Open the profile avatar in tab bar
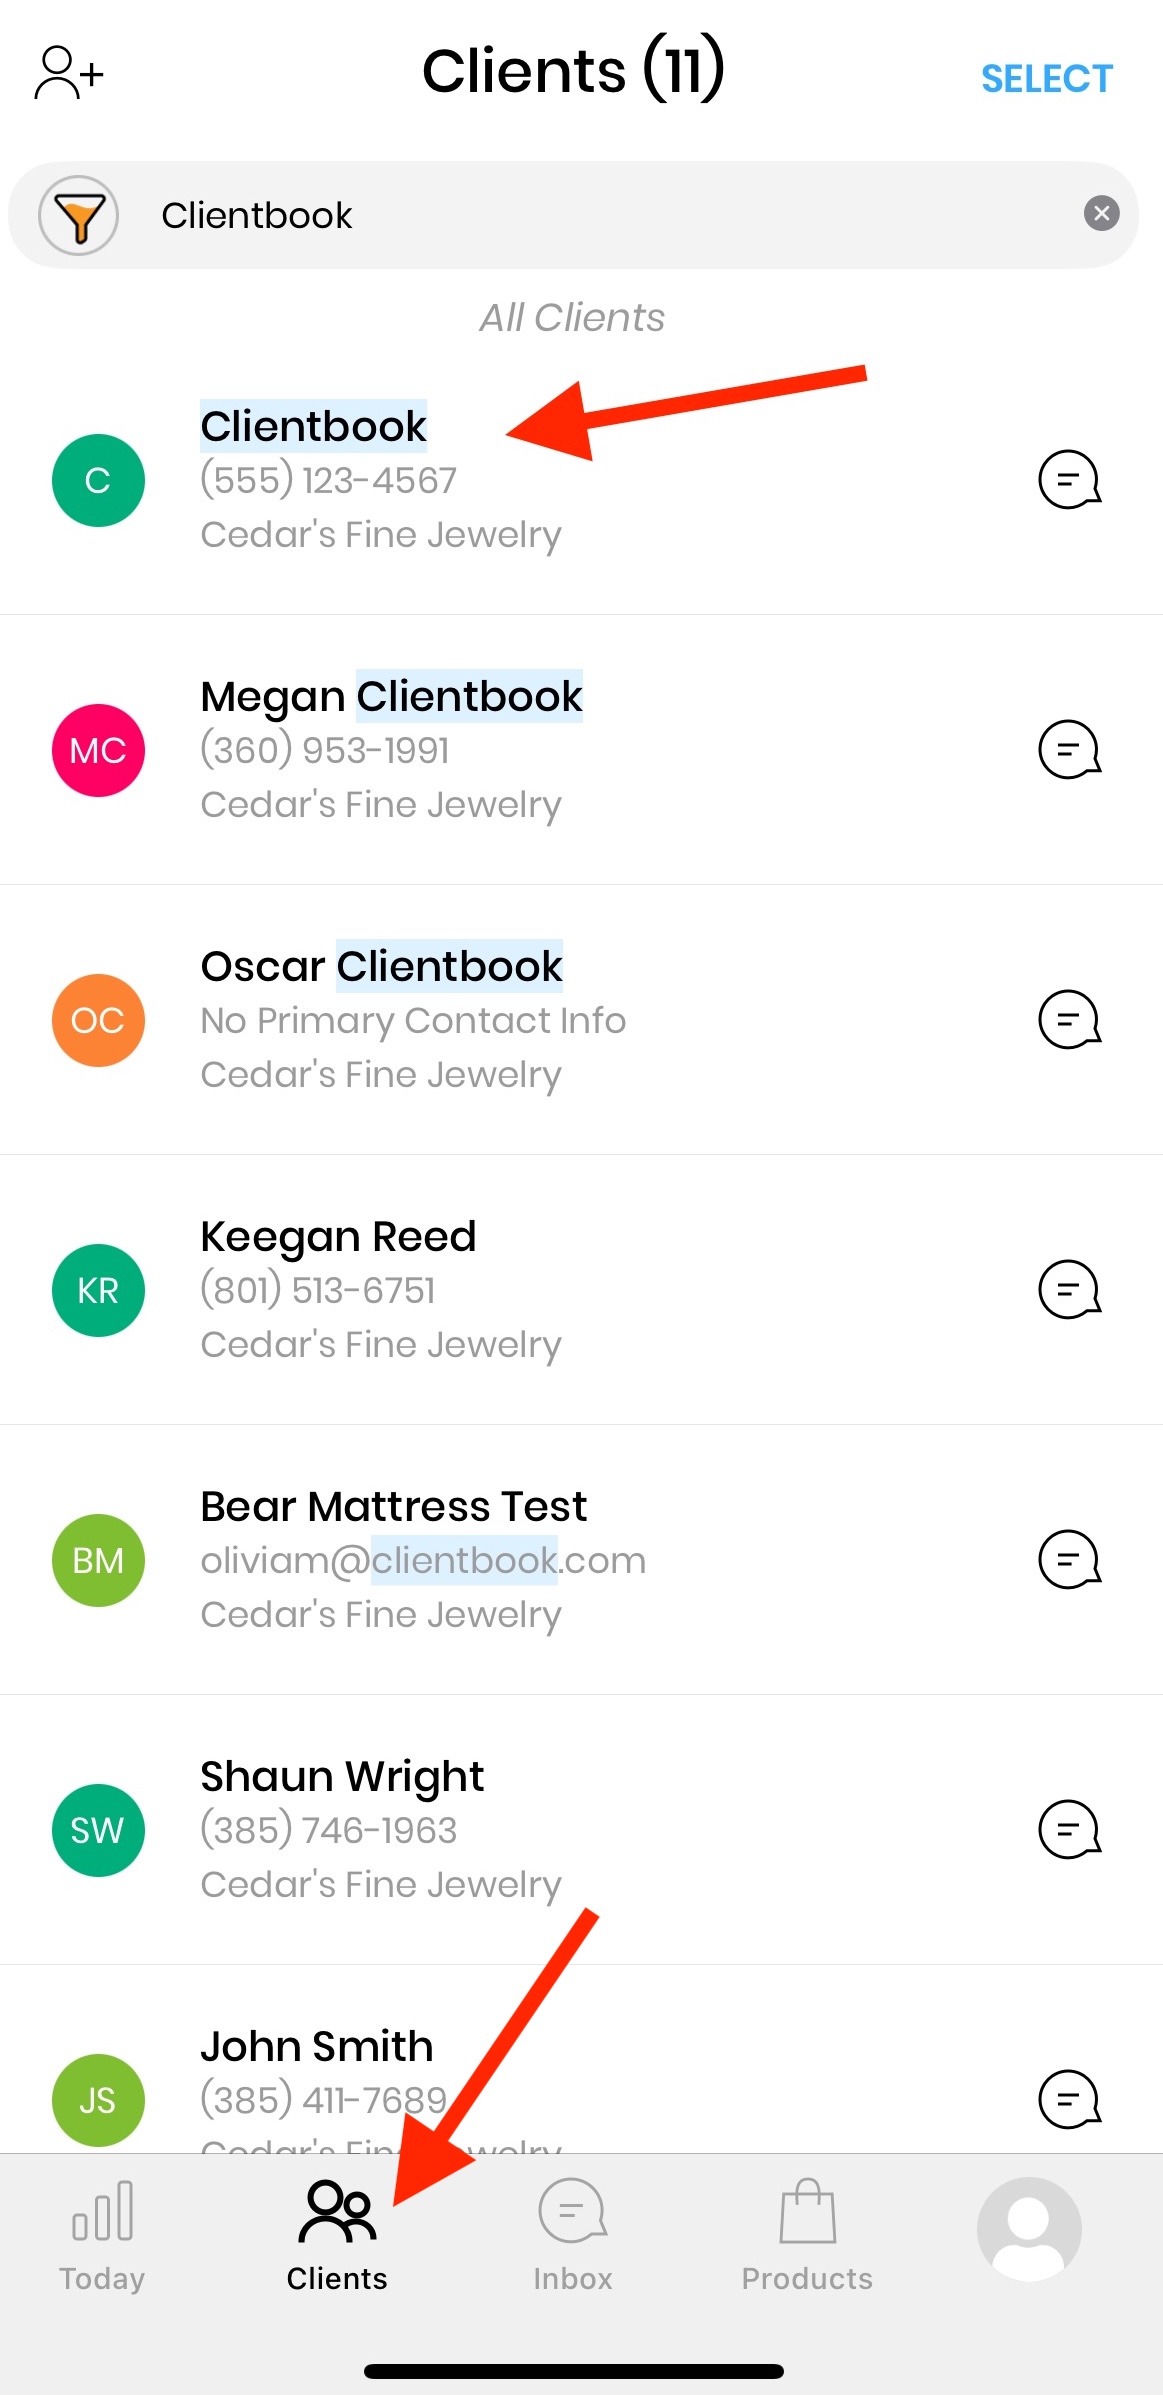The height and width of the screenshot is (2395, 1163). (1029, 2229)
